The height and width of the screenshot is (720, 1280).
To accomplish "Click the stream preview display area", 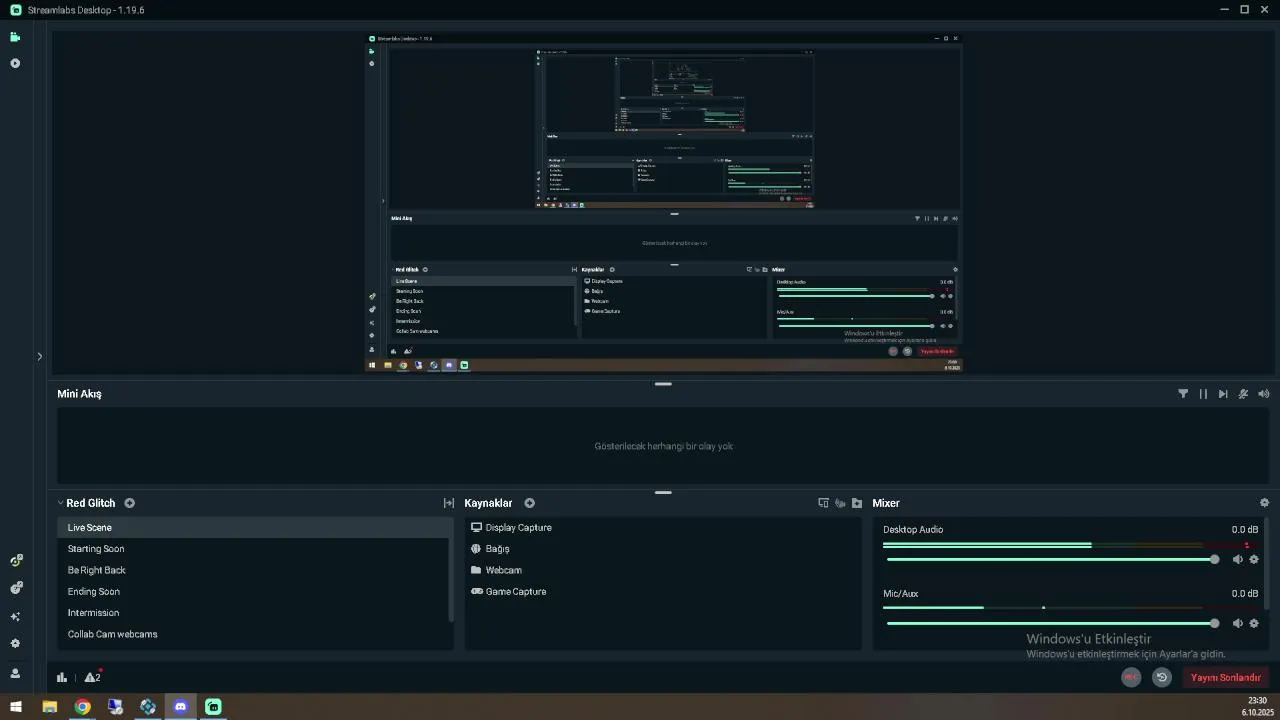I will click(x=663, y=203).
